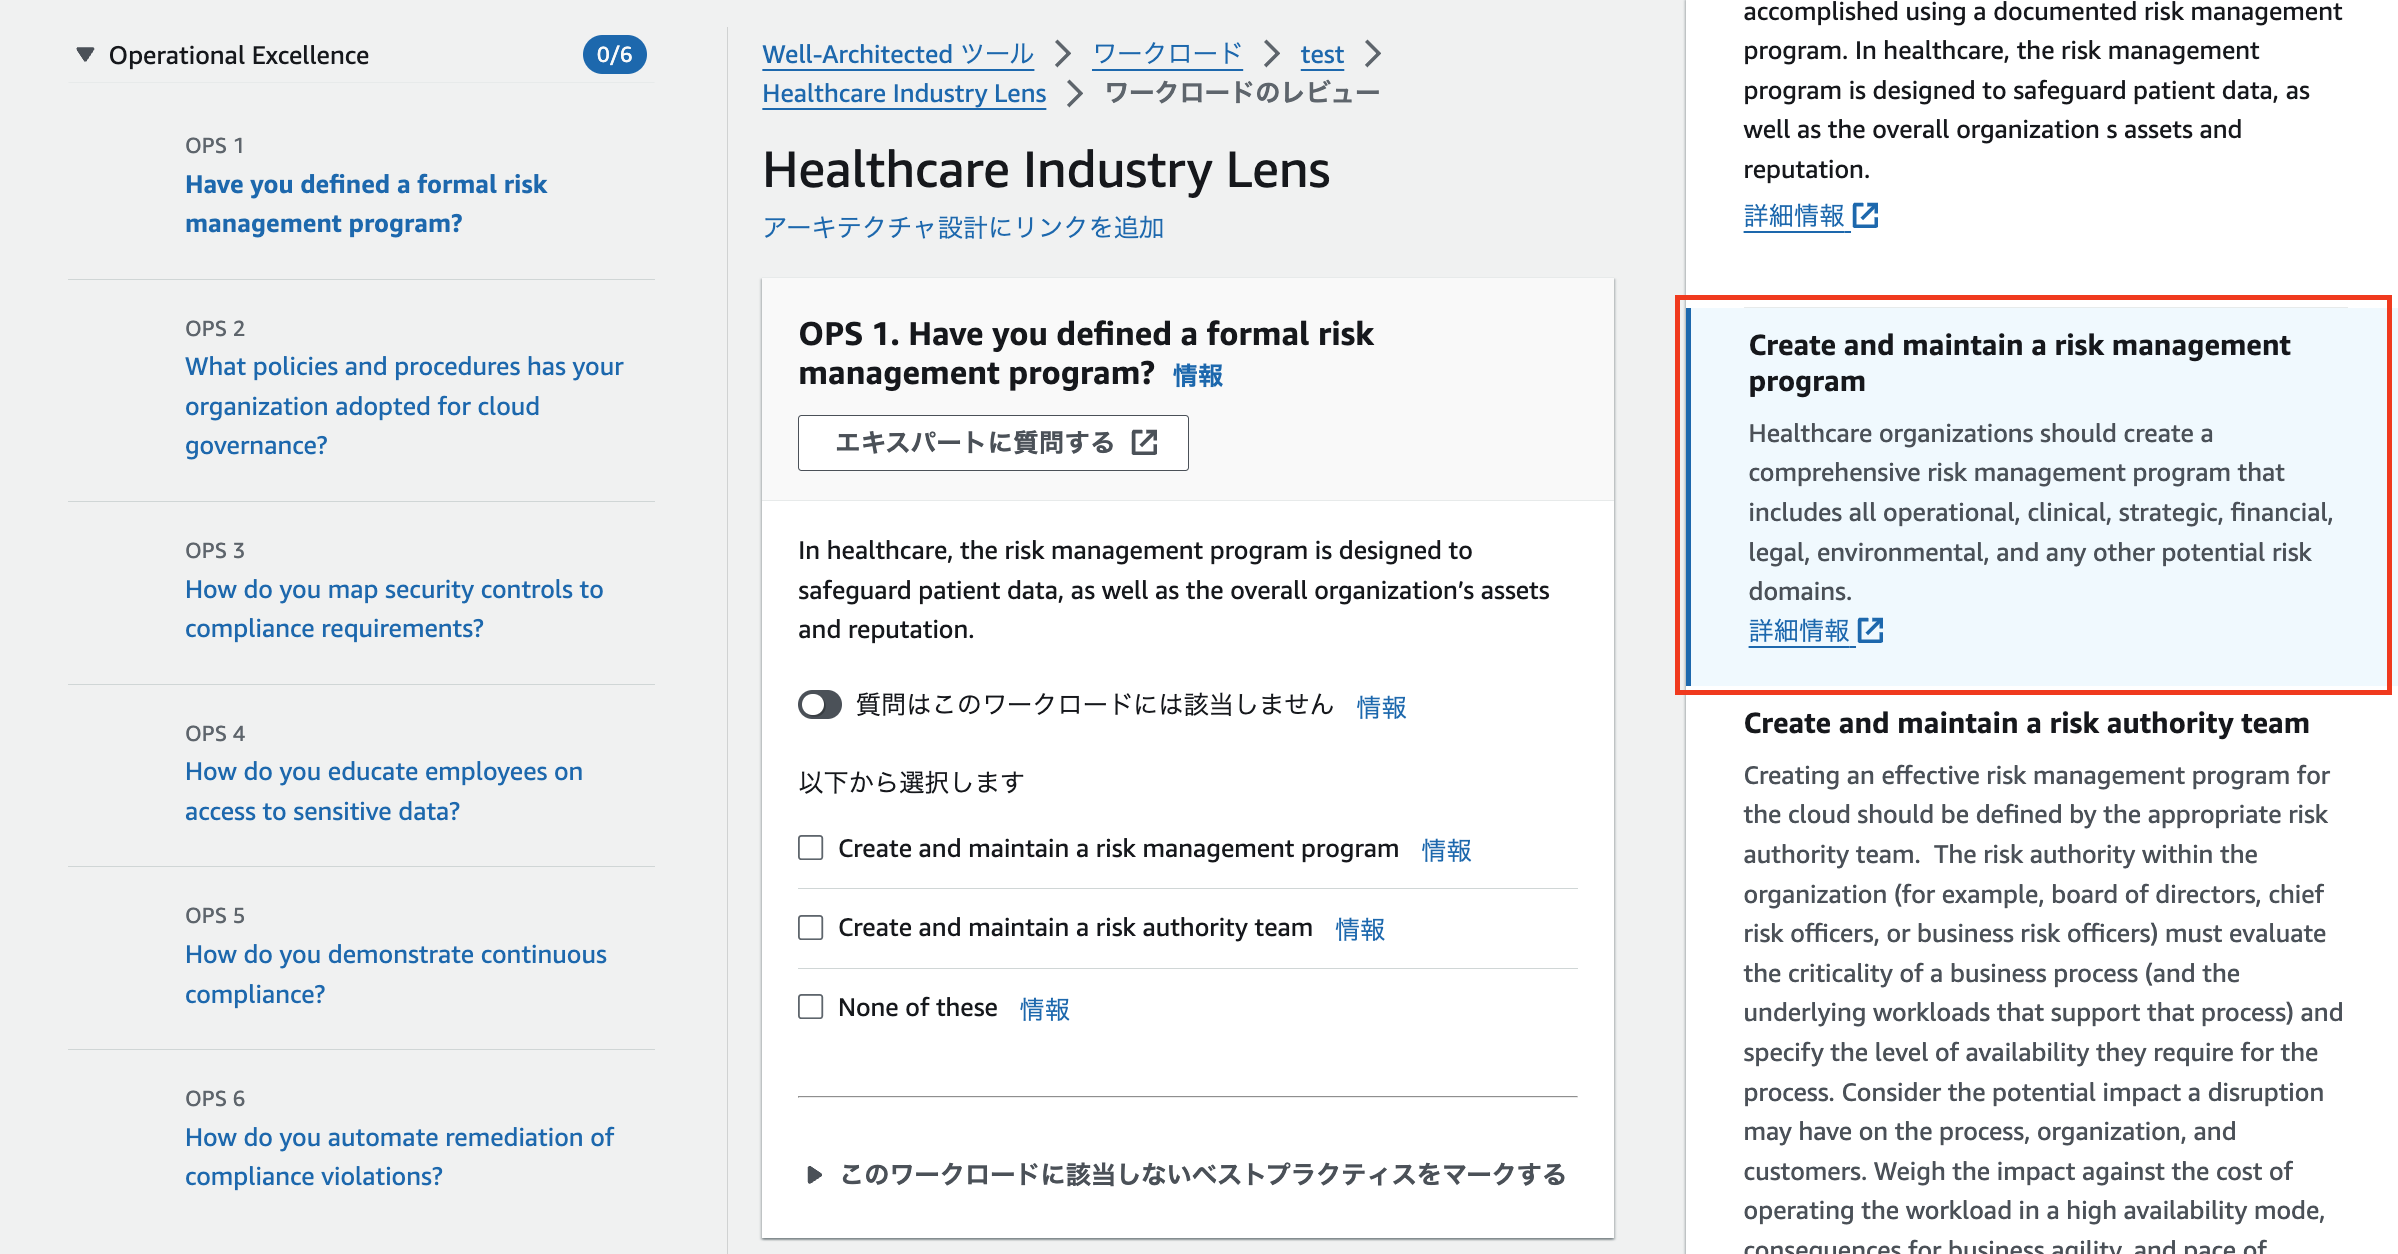Check Create and maintain a risk management program
The width and height of the screenshot is (2398, 1254).
click(x=811, y=848)
